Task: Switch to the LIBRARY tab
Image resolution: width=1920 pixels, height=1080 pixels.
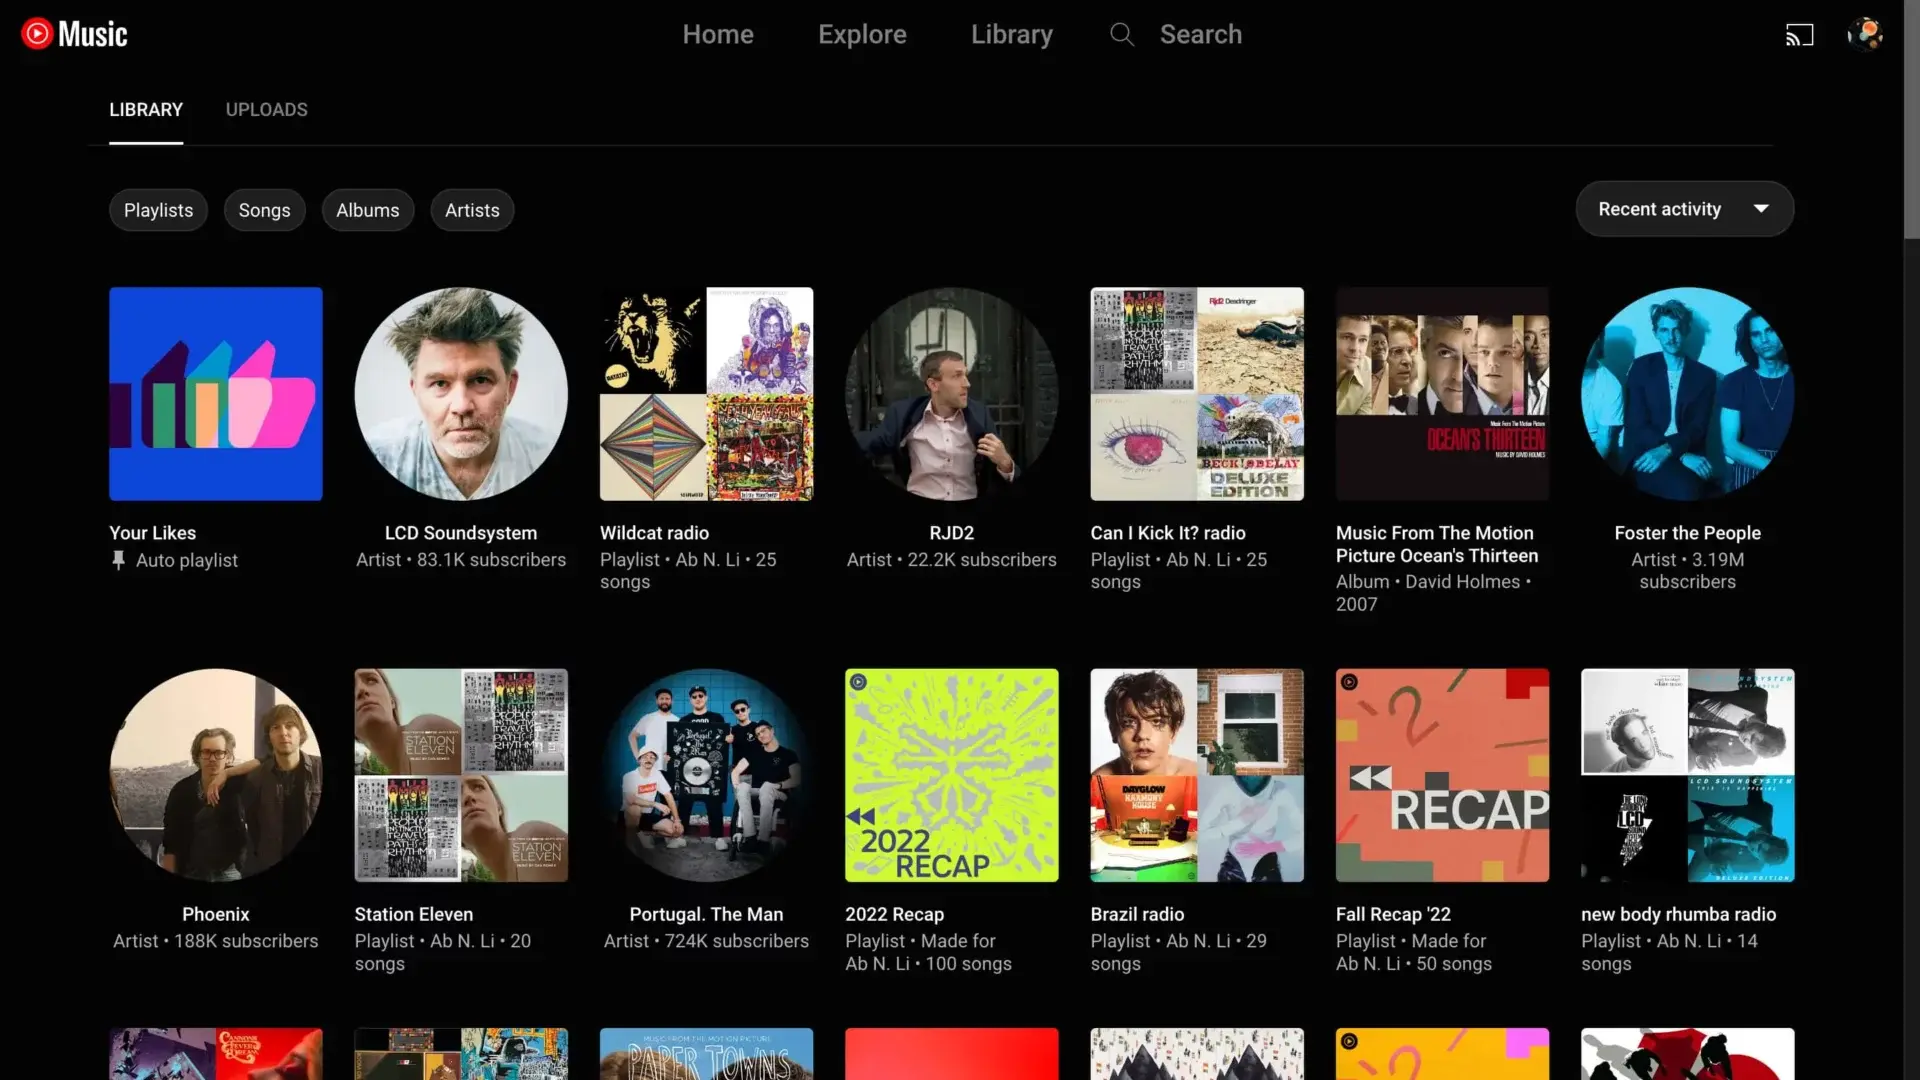Action: tap(145, 109)
